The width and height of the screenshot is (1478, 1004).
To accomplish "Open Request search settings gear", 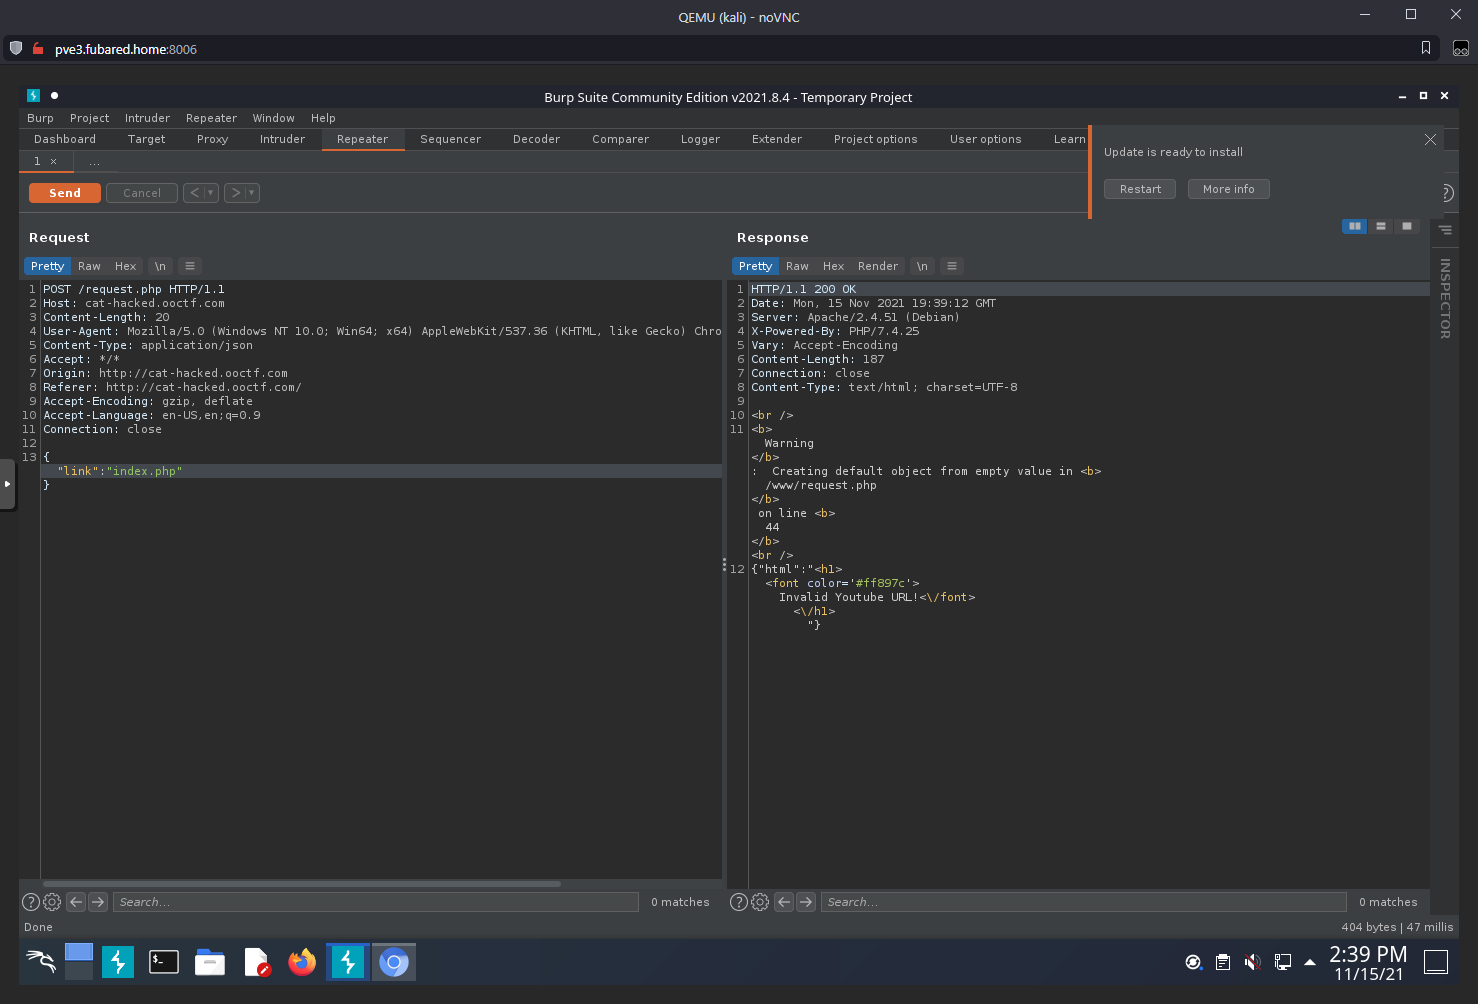I will [x=52, y=902].
